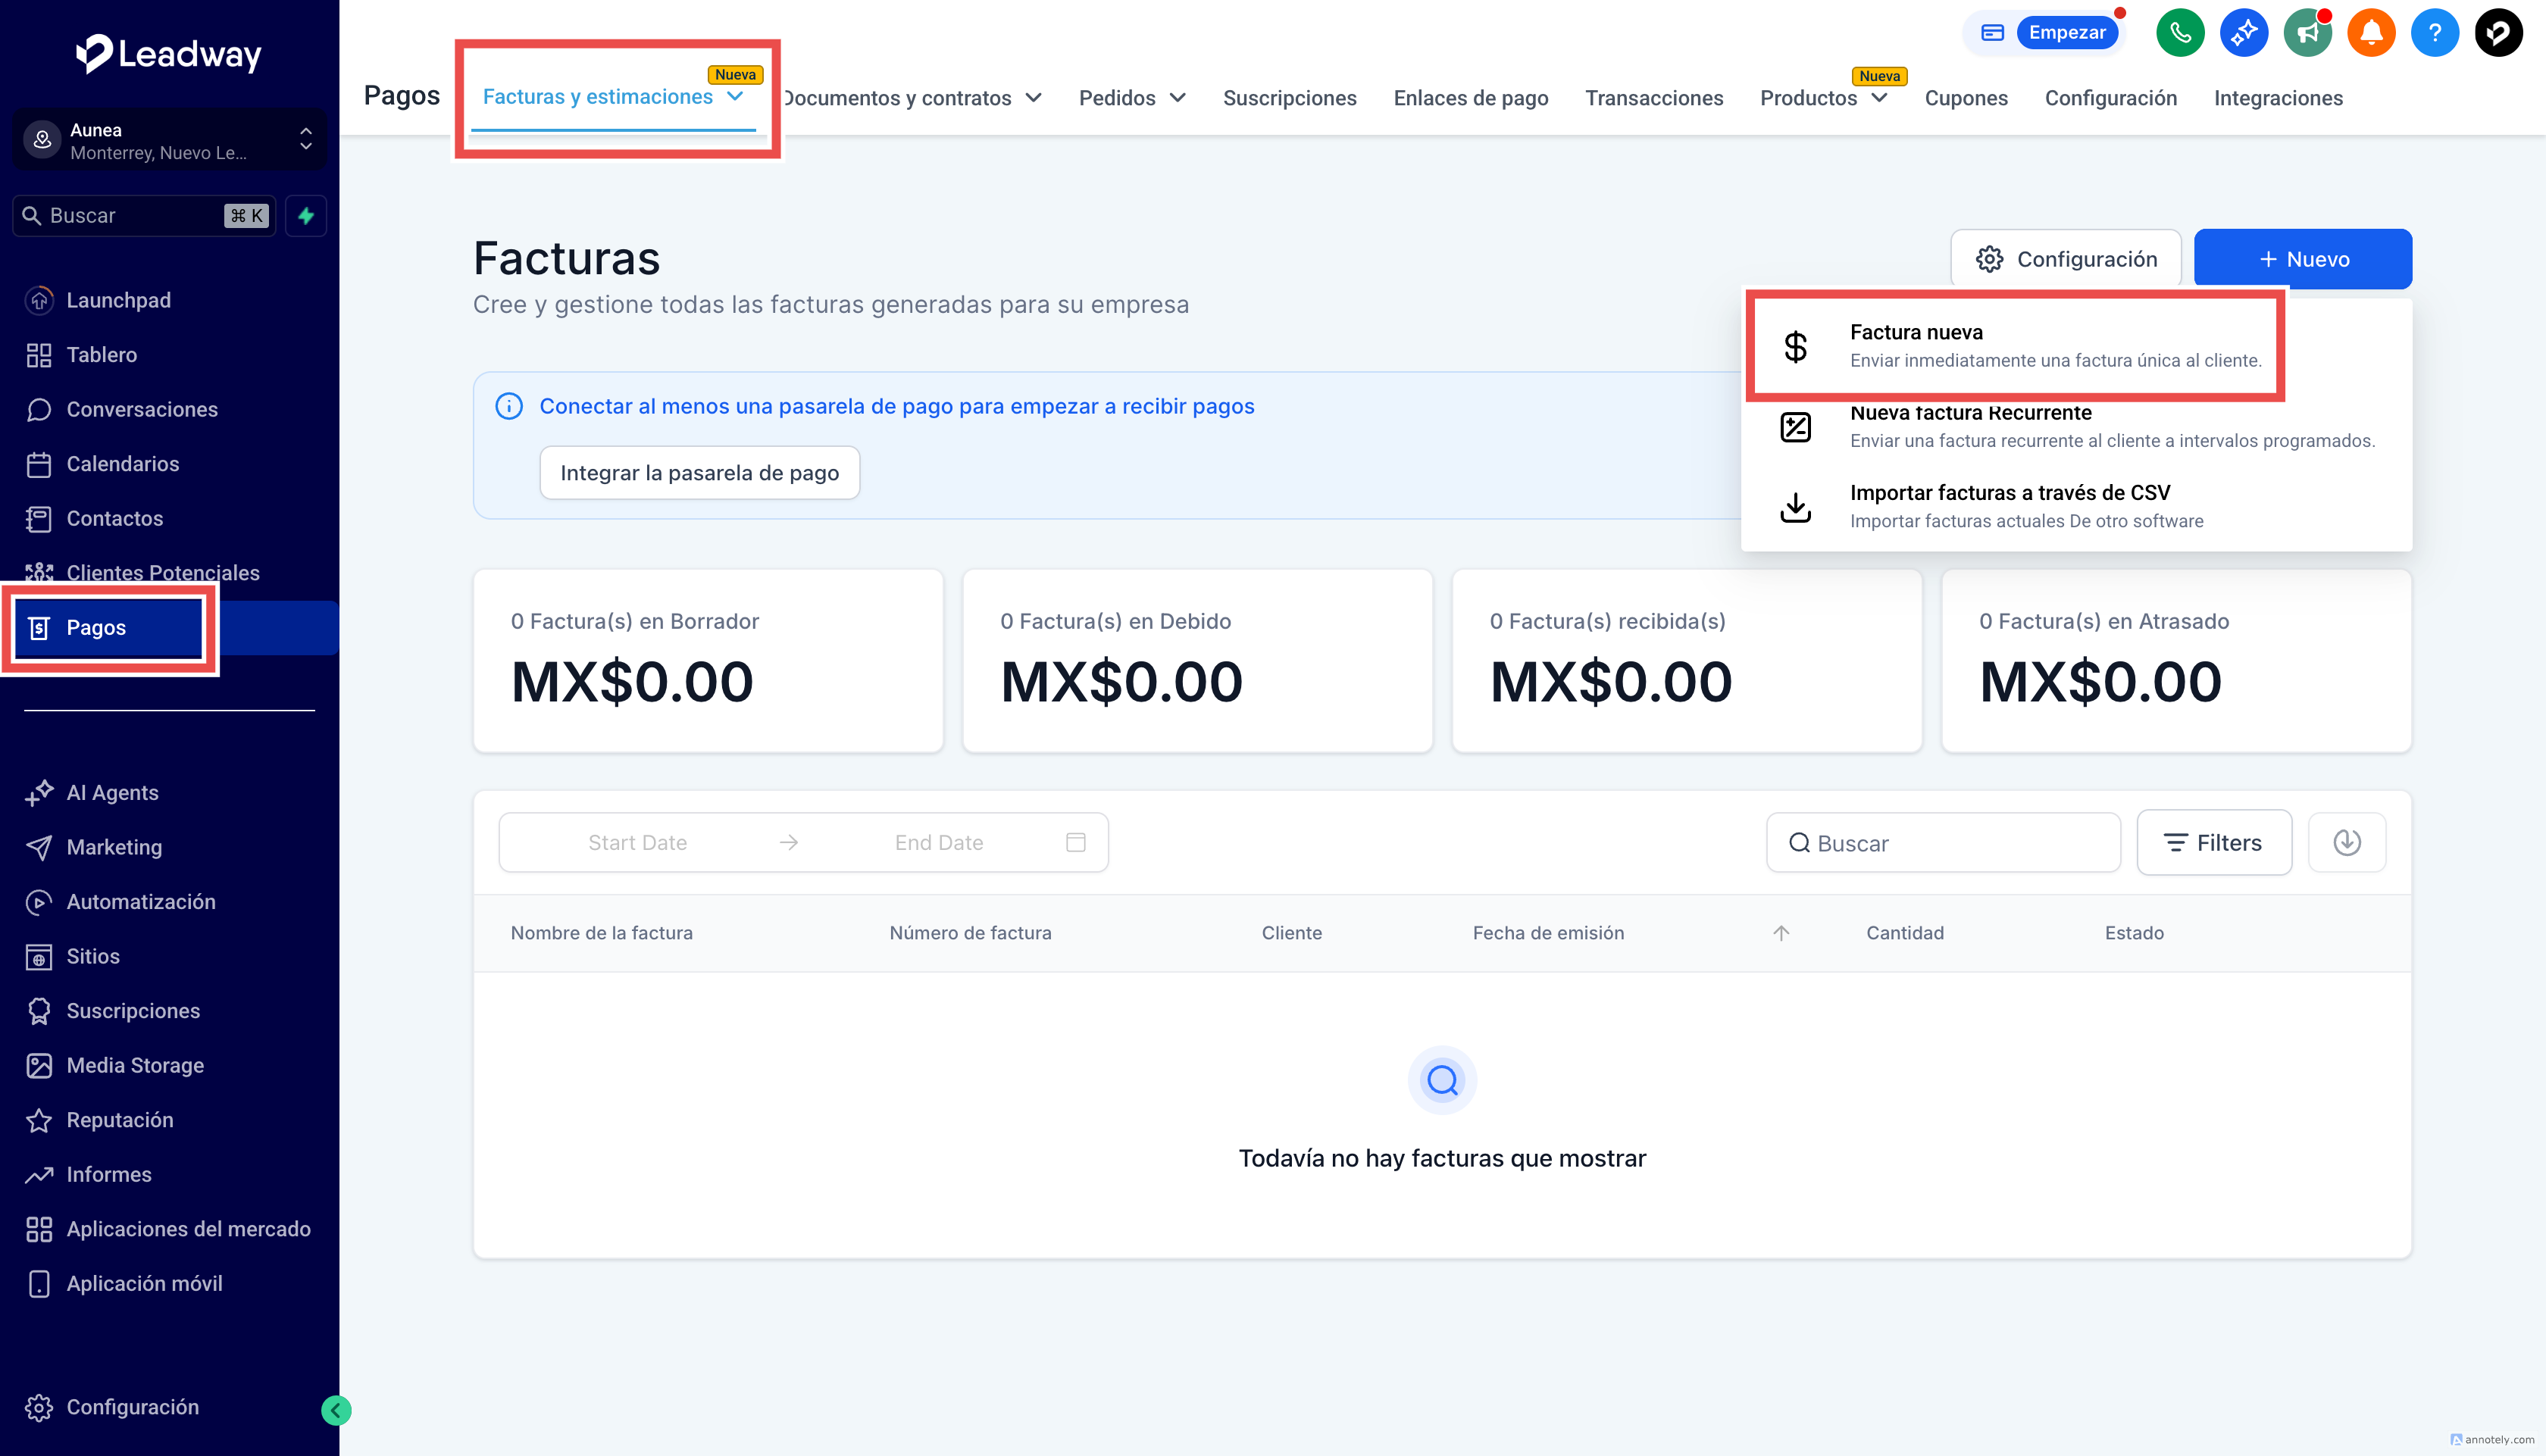
Task: Collapse sidebar with green arrow button
Action: [336, 1410]
